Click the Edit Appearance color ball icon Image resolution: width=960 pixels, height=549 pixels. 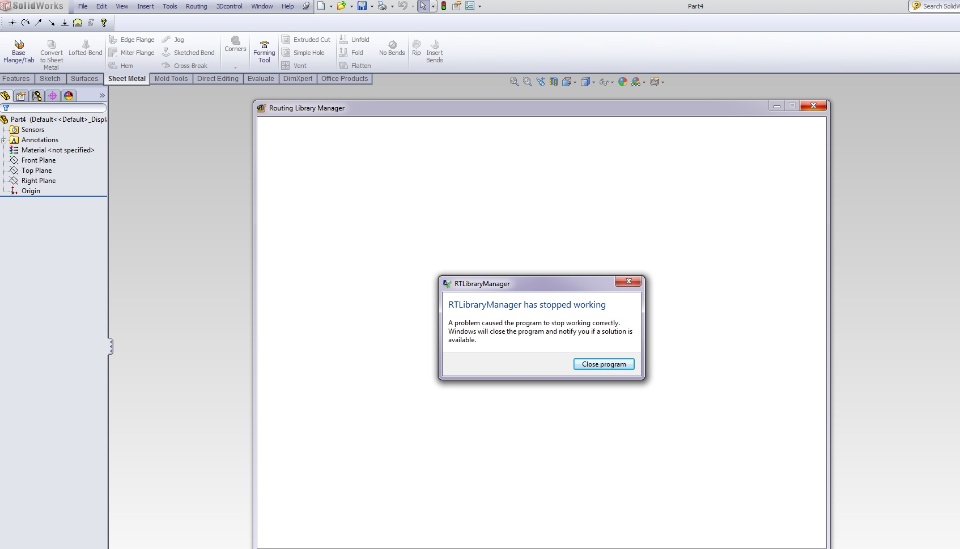coord(623,81)
